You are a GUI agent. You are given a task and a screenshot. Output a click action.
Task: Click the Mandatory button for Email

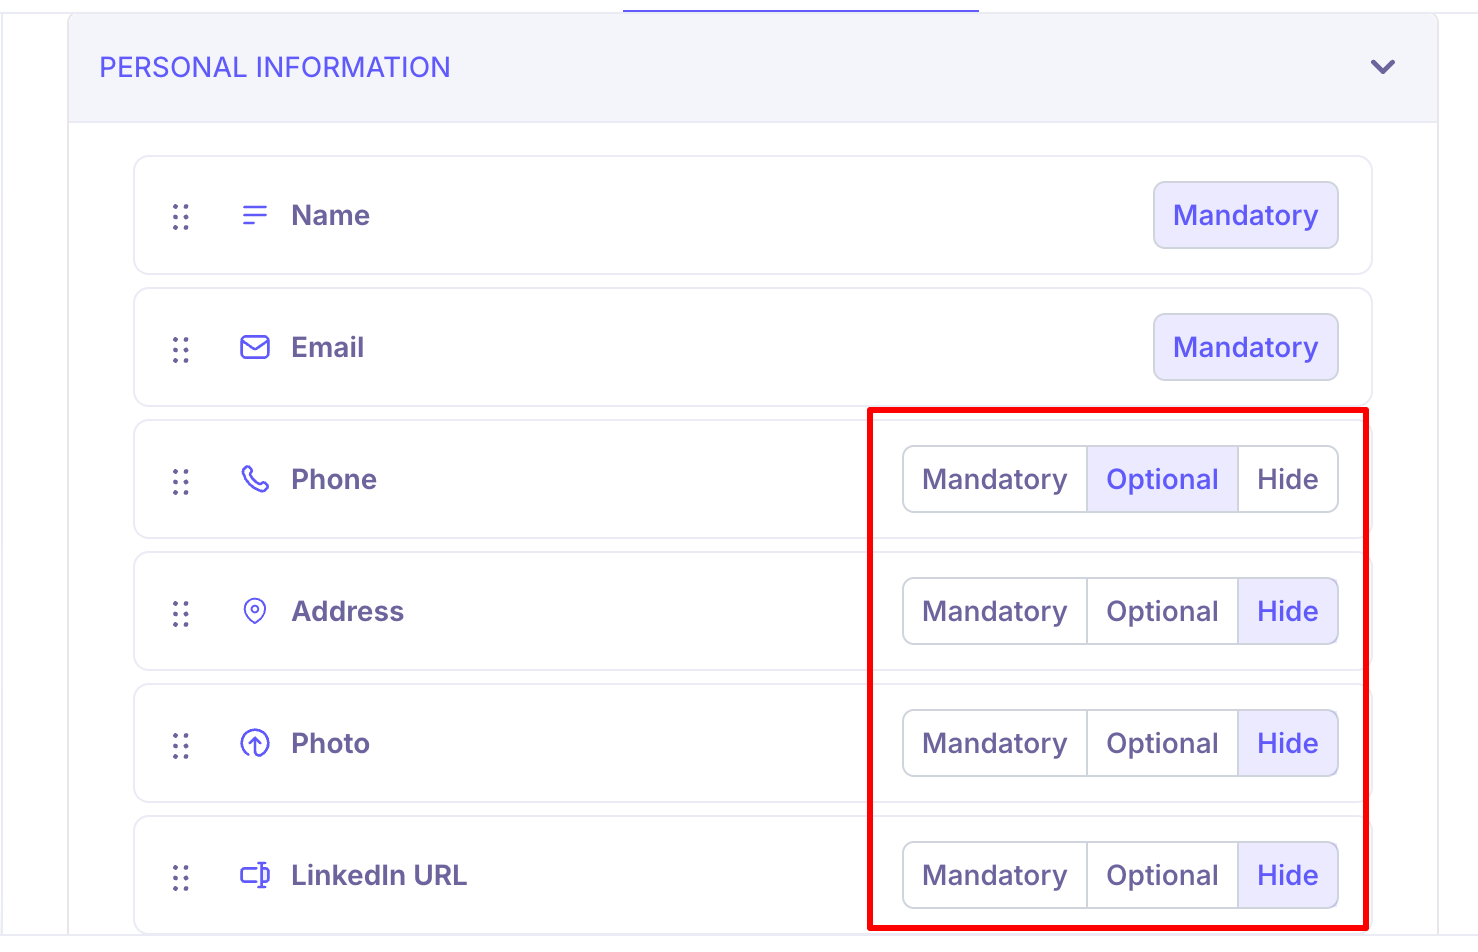click(1245, 347)
